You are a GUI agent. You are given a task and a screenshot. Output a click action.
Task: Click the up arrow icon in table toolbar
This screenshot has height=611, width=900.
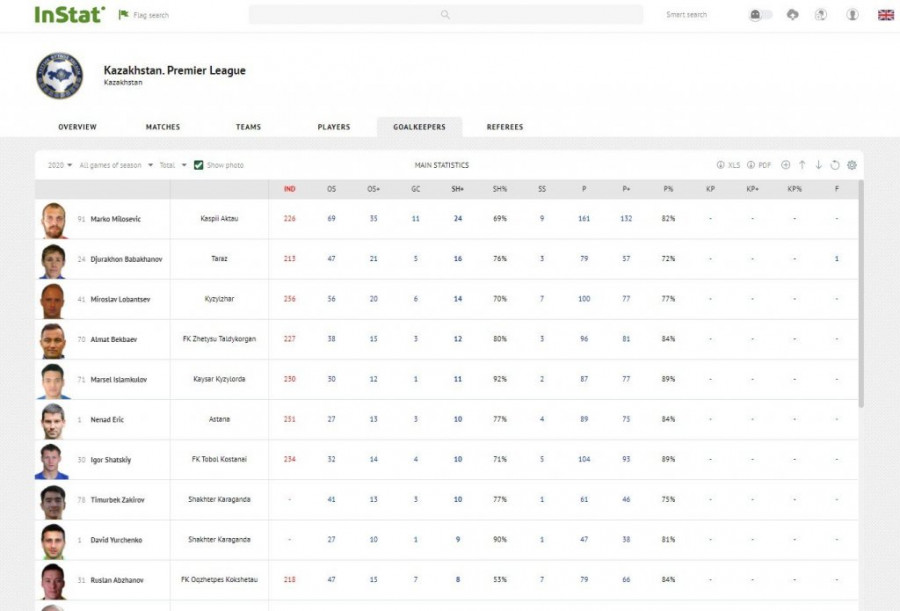click(x=802, y=165)
